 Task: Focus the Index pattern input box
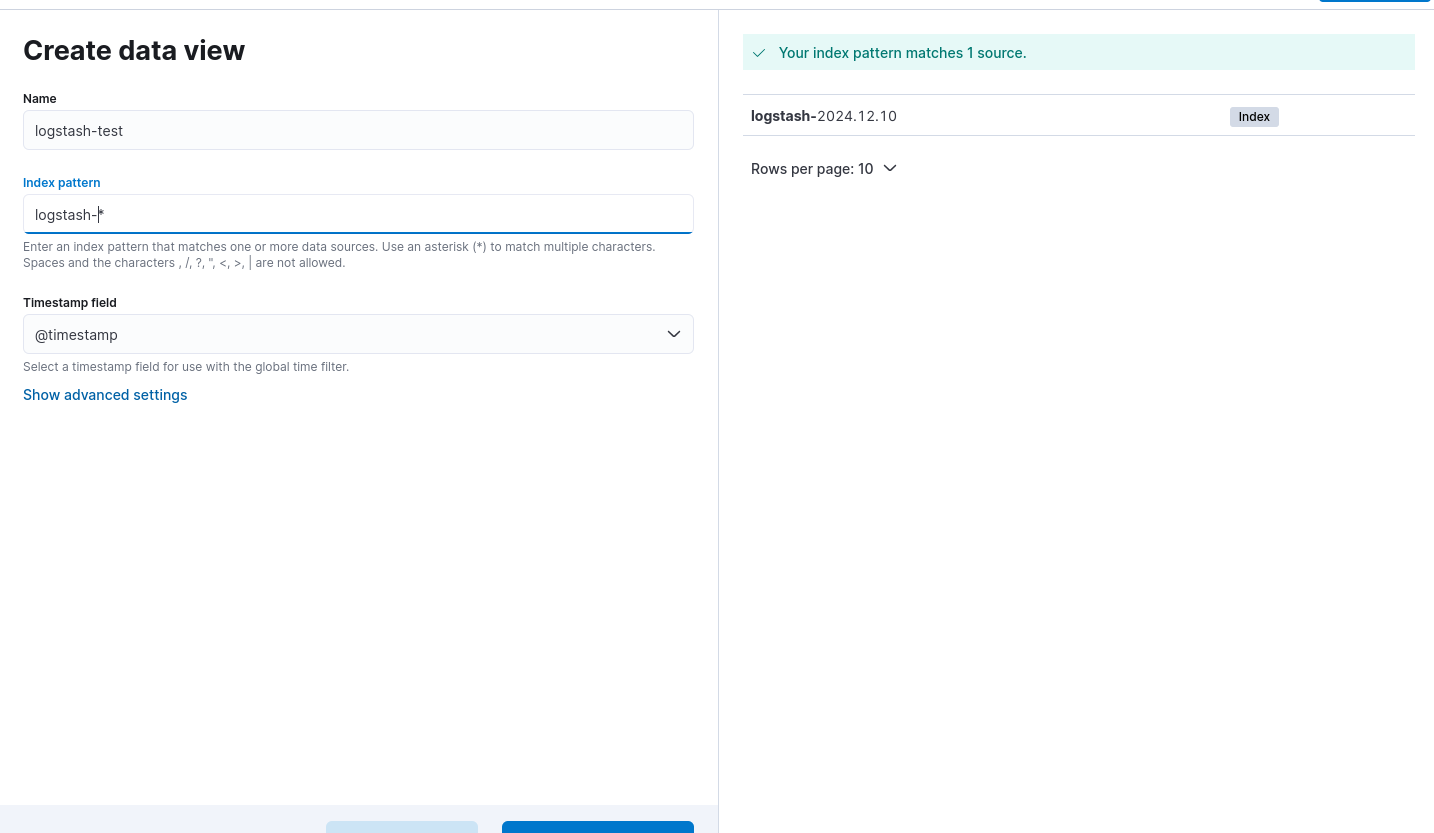tap(357, 214)
